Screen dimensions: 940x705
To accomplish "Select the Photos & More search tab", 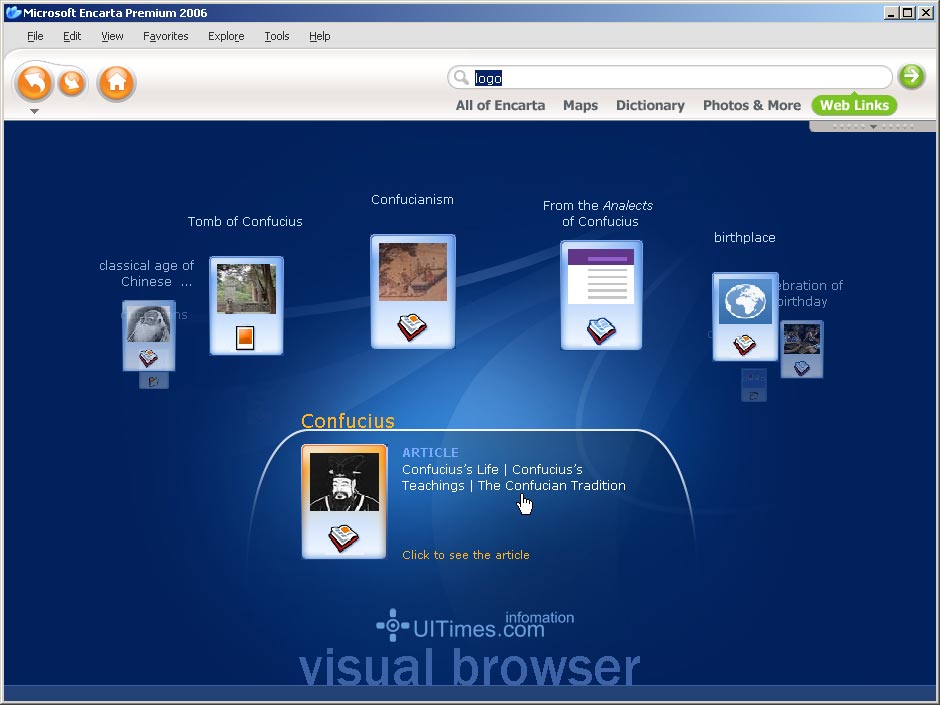I will coord(751,106).
